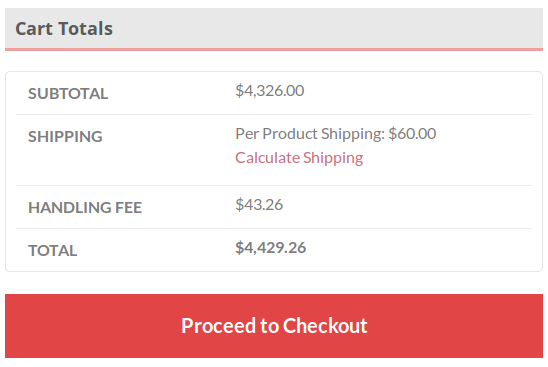Click the word Calculate in shipping link
The height and width of the screenshot is (367, 548).
[267, 158]
